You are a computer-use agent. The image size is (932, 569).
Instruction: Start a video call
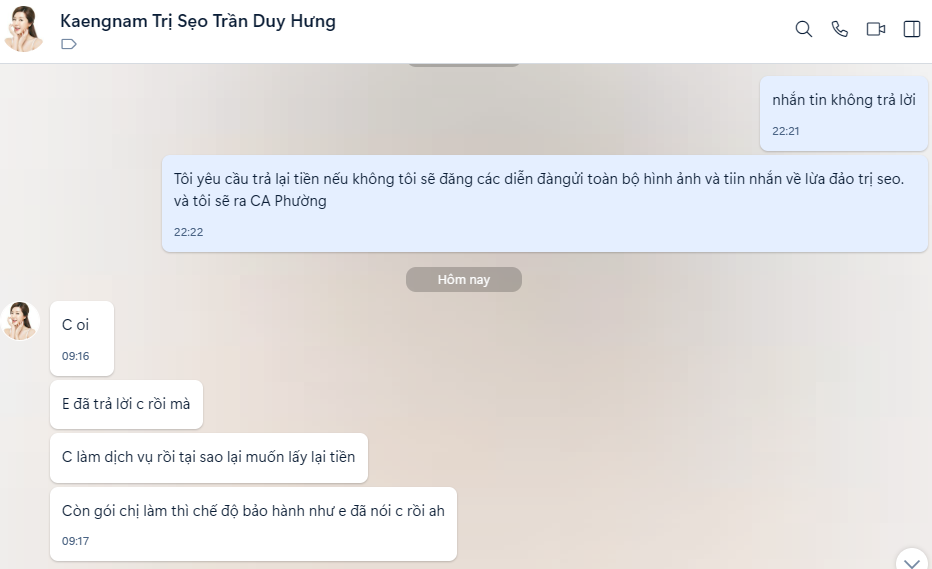[876, 29]
